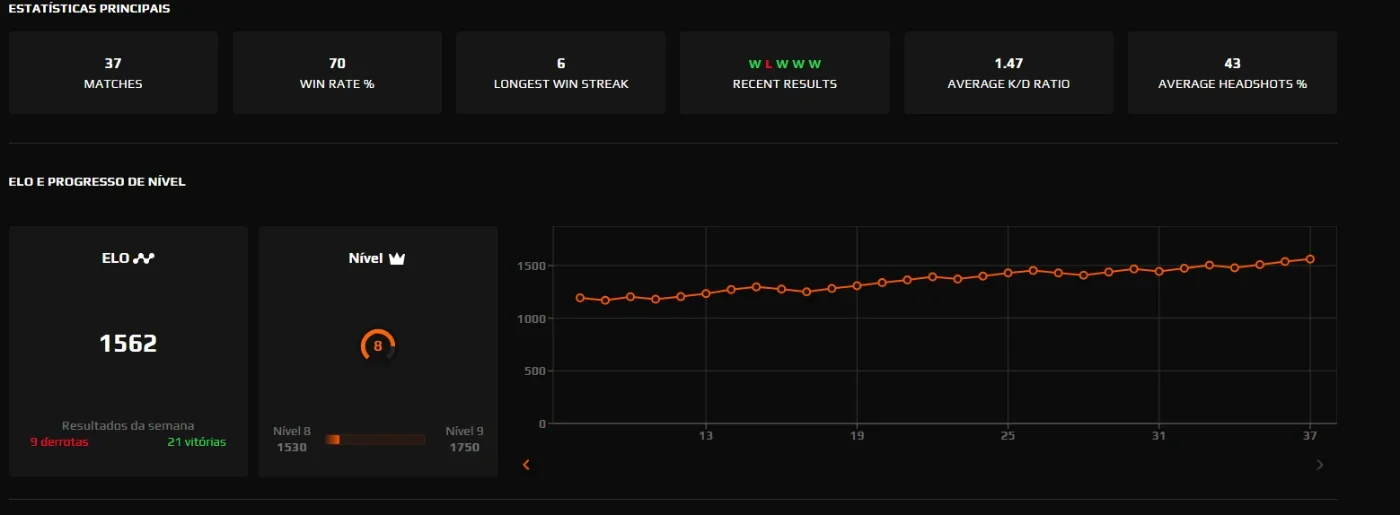
Task: Open the Average Headshots % card
Action: point(1232,73)
